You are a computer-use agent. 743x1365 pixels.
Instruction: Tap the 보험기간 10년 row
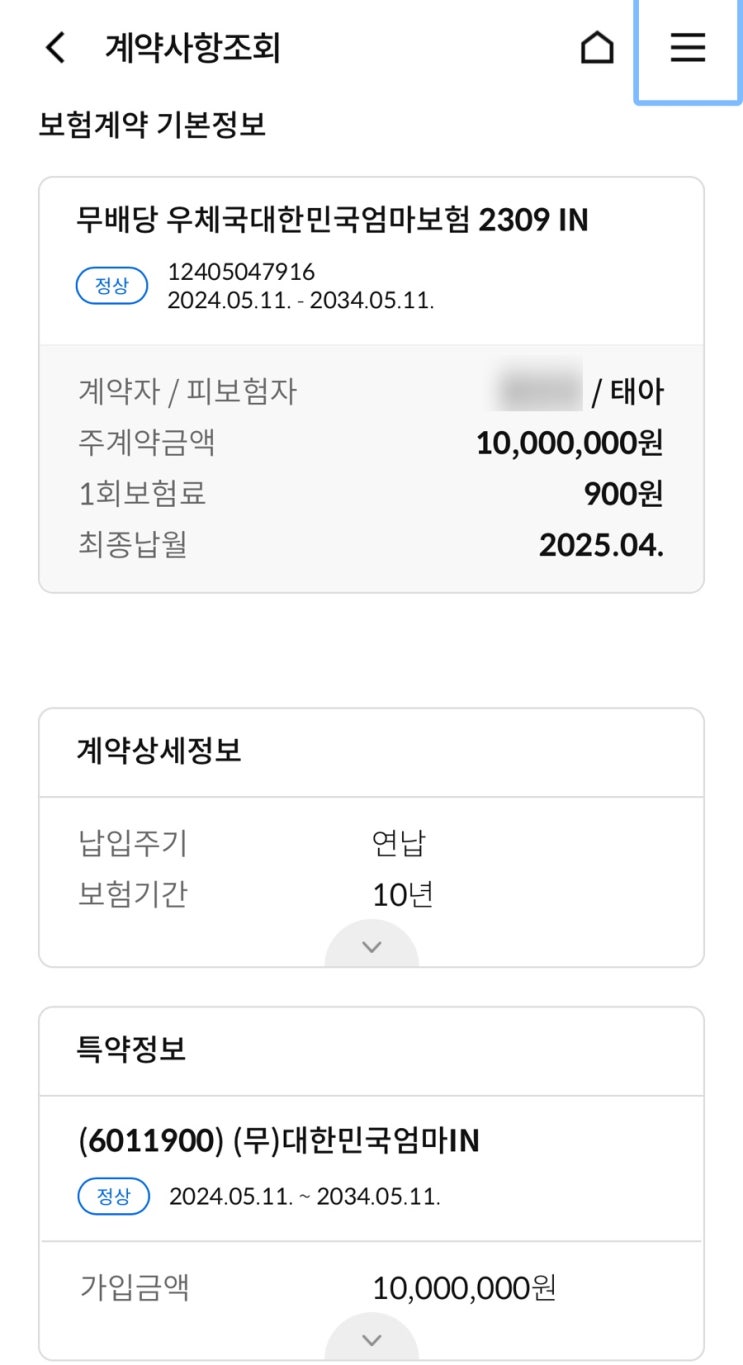coord(371,894)
